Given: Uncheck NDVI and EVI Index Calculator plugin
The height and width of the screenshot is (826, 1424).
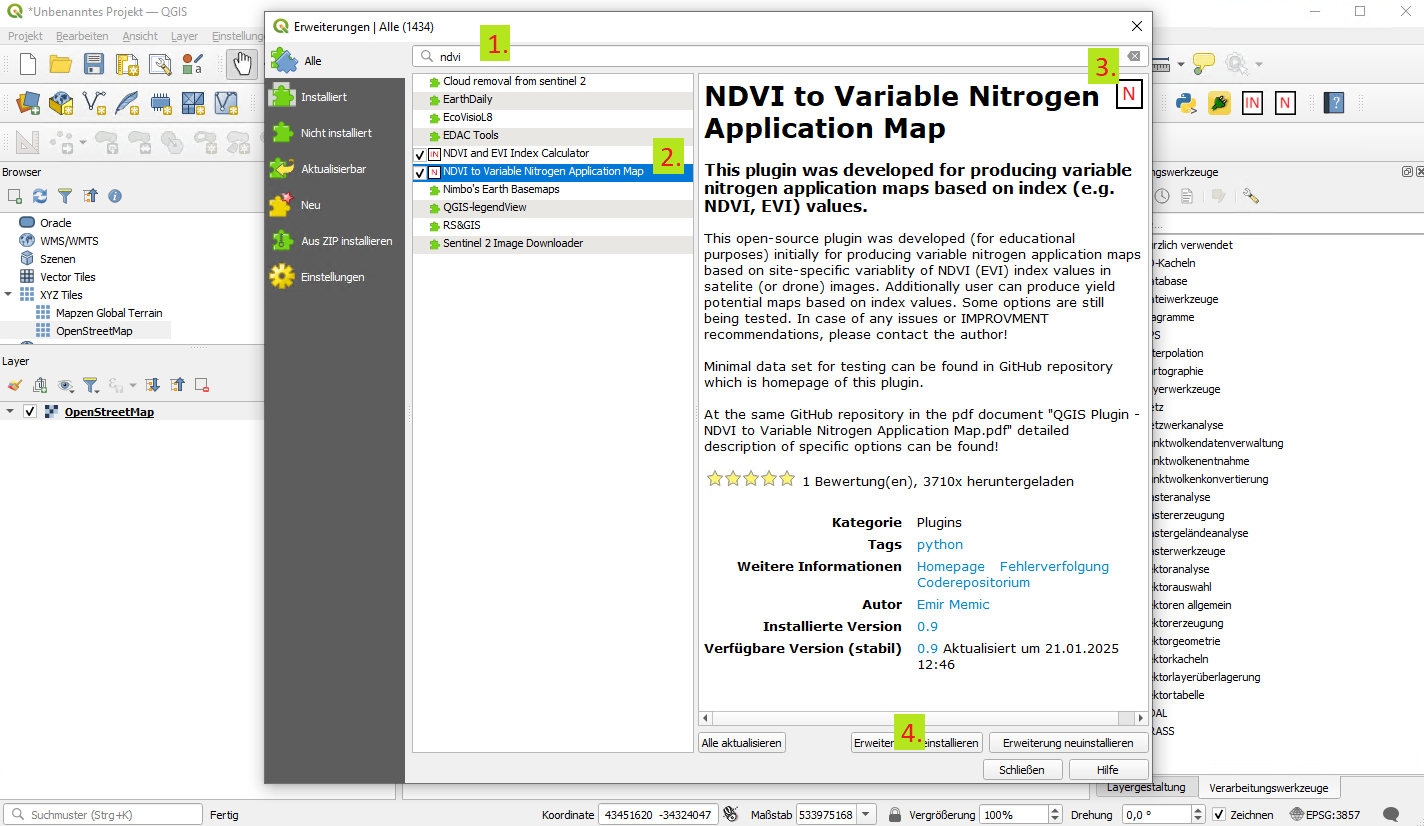Looking at the screenshot, I should click(x=420, y=154).
